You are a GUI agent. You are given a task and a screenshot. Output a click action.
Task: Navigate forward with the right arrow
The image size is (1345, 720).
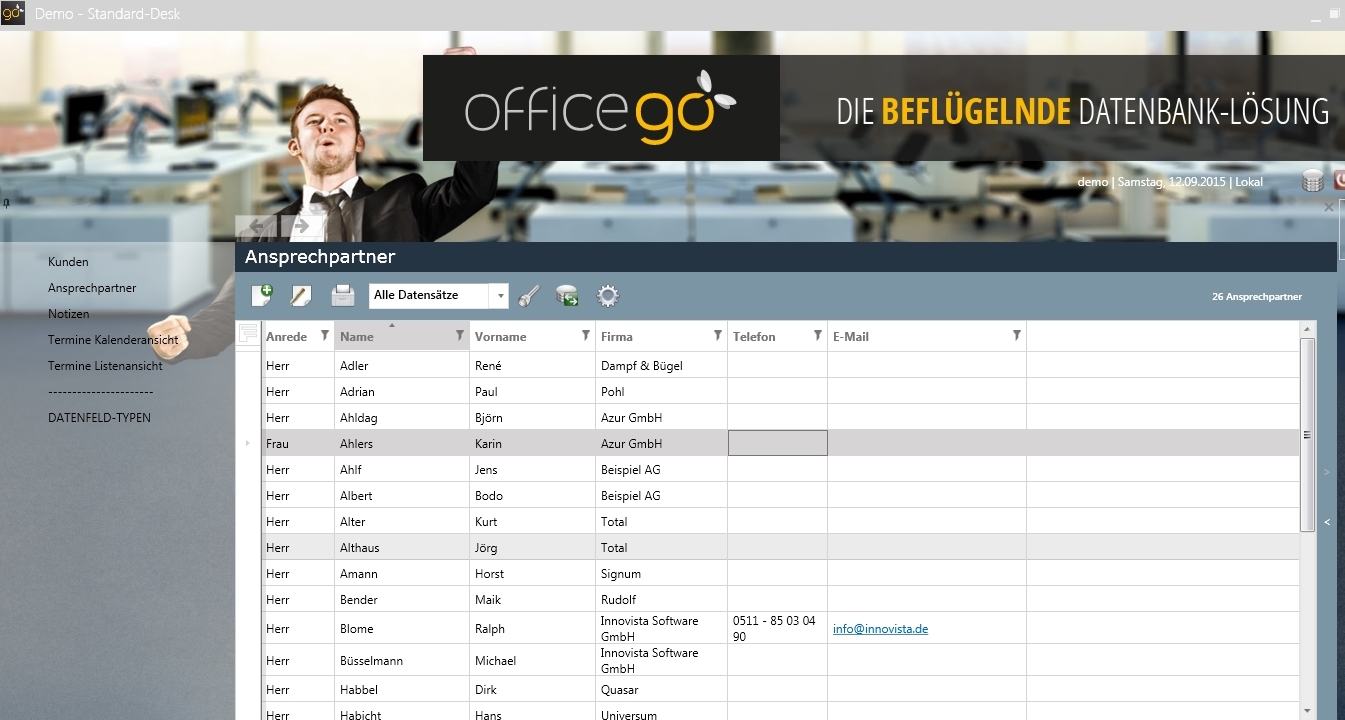point(302,226)
